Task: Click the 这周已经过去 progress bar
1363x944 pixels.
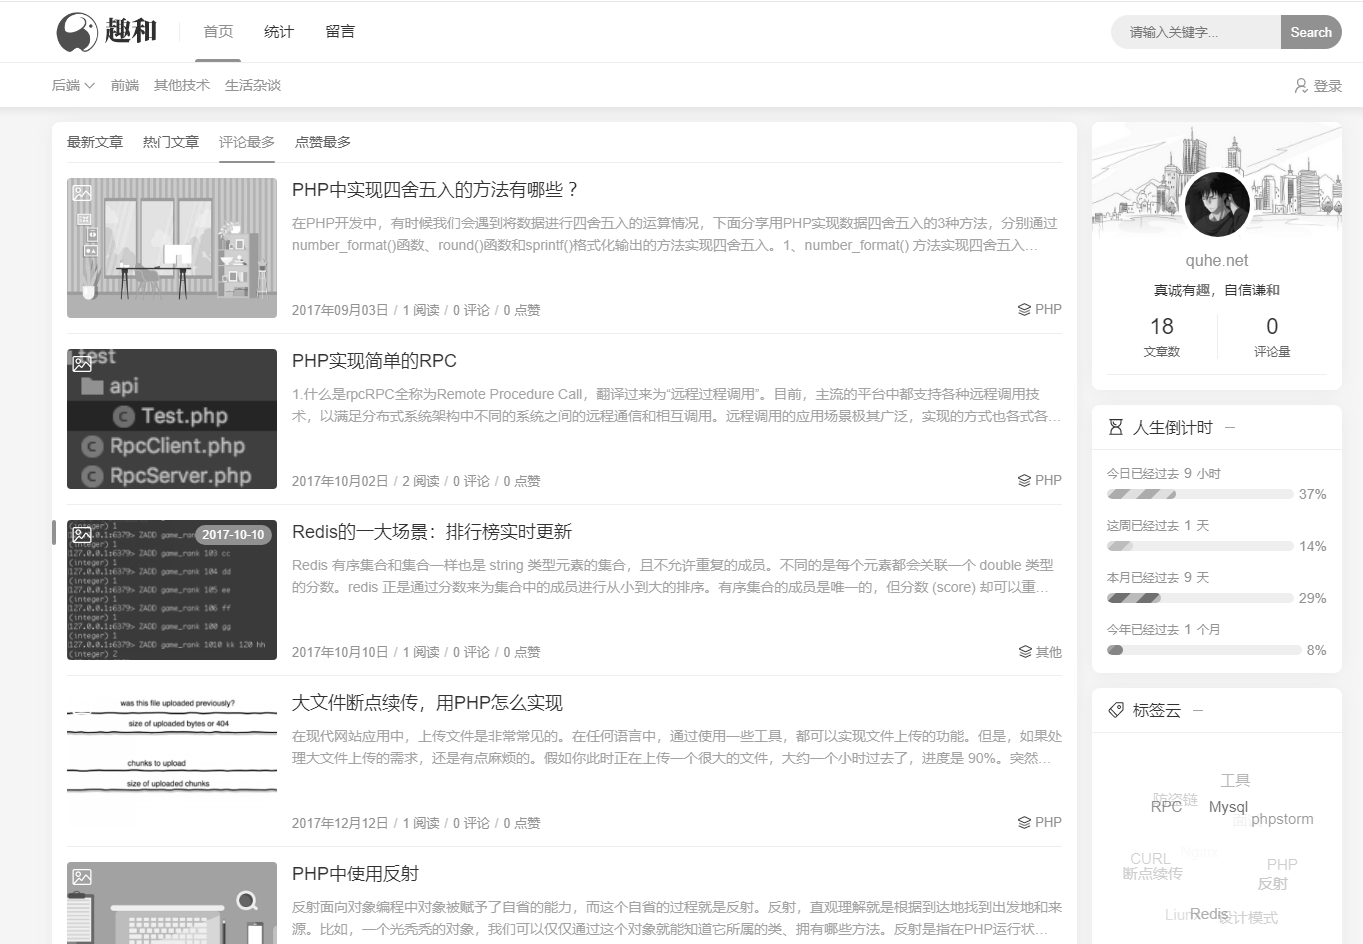Action: pyautogui.click(x=1200, y=546)
